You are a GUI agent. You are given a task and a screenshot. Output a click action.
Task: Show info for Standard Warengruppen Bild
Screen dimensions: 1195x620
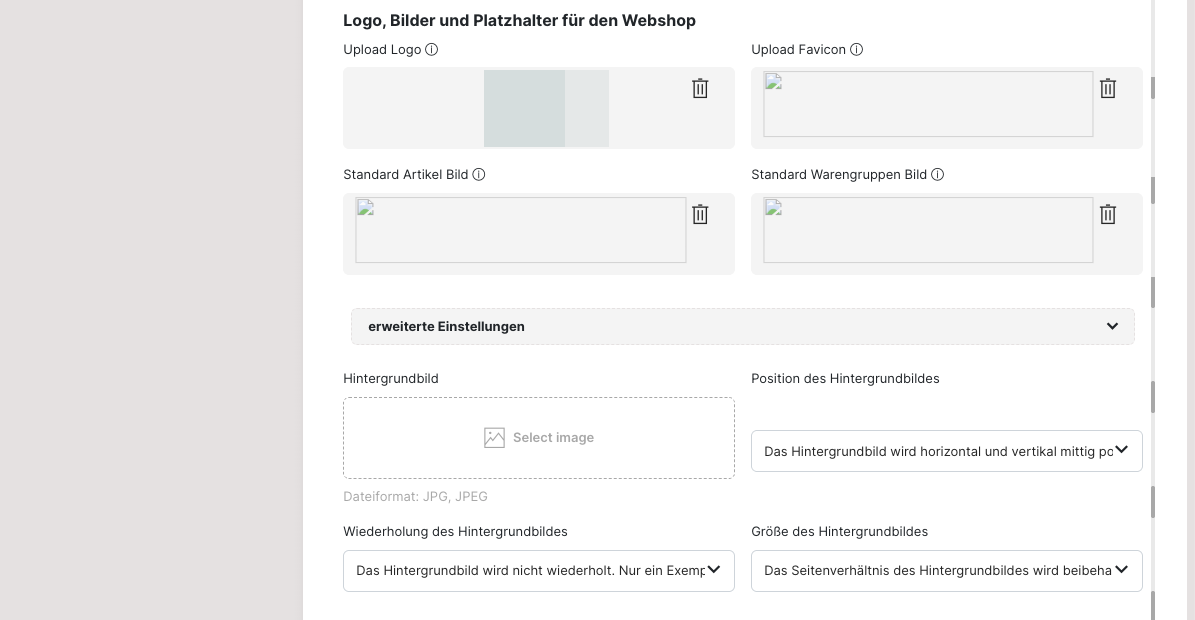click(937, 175)
